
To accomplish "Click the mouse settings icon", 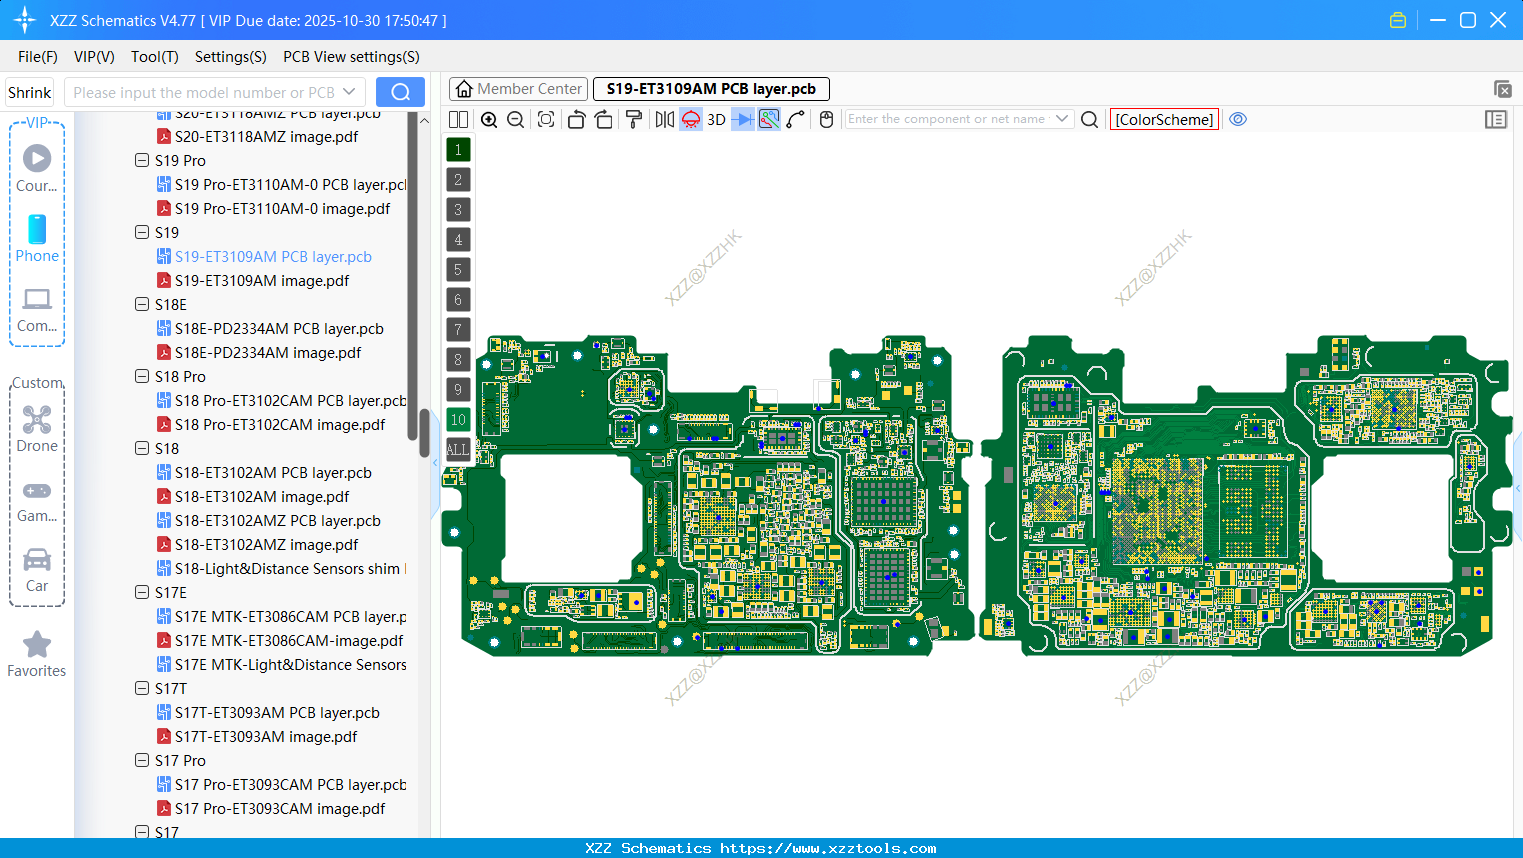I will coord(826,119).
